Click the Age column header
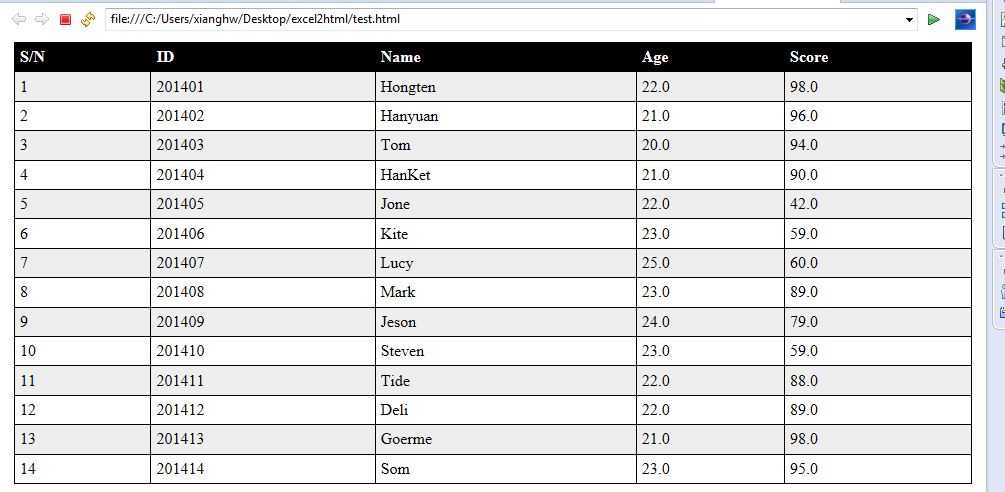 [655, 57]
